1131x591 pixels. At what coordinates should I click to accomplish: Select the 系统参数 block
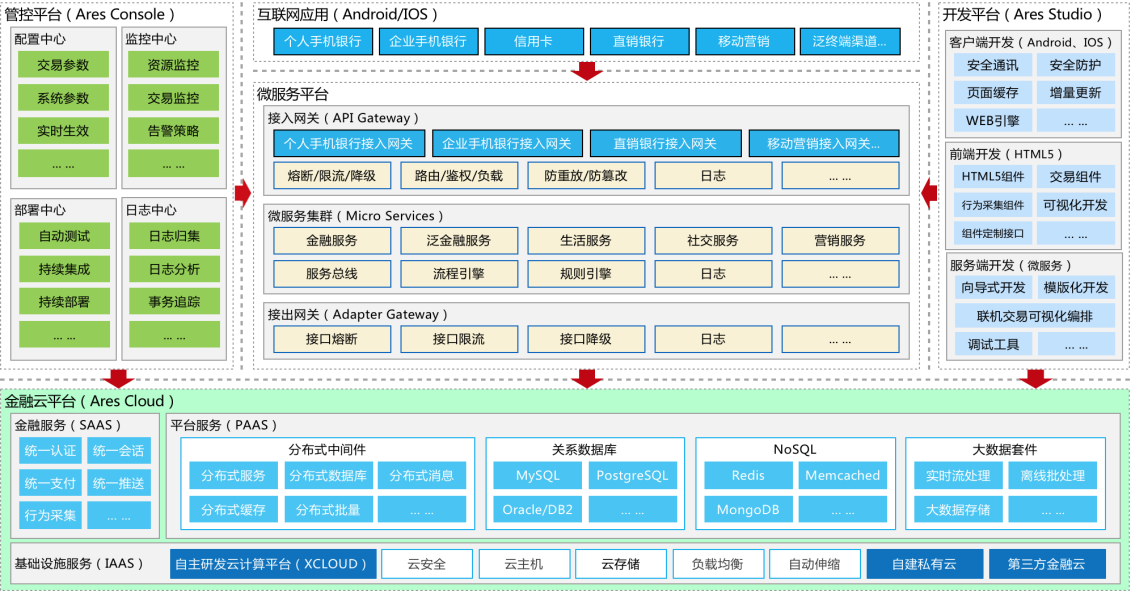click(x=63, y=98)
